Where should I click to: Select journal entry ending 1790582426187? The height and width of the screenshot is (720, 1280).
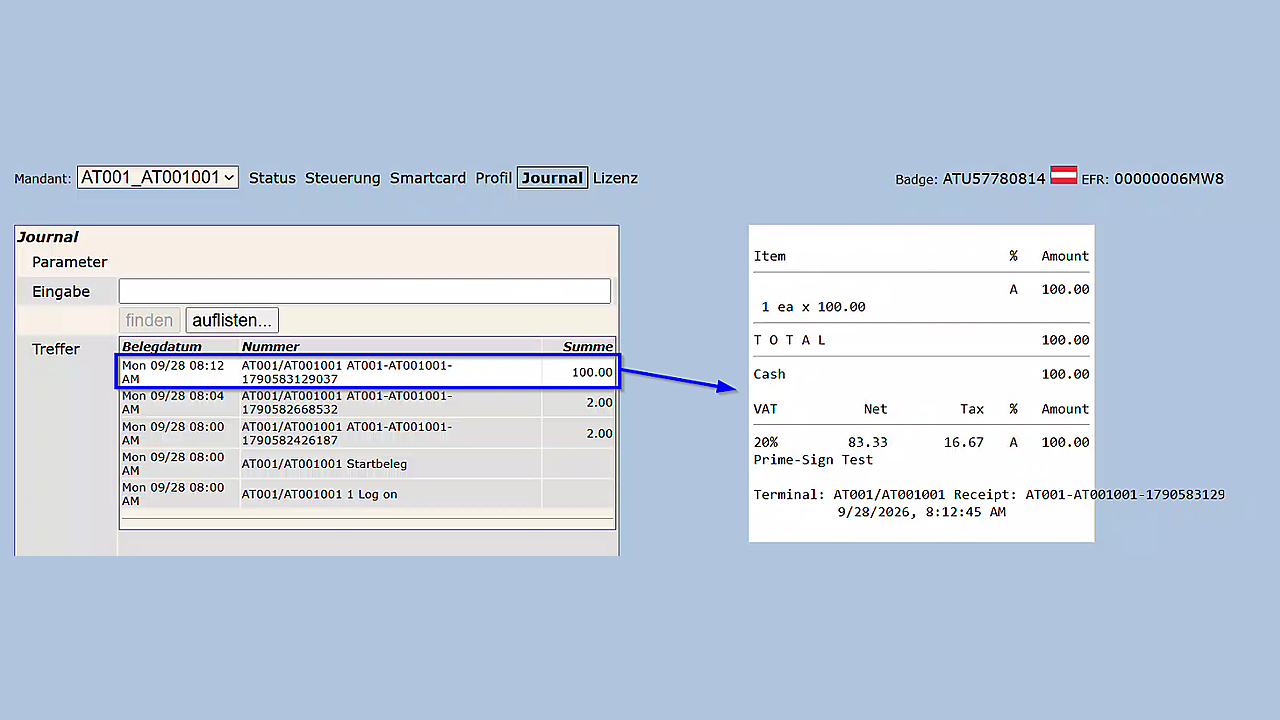tap(368, 433)
